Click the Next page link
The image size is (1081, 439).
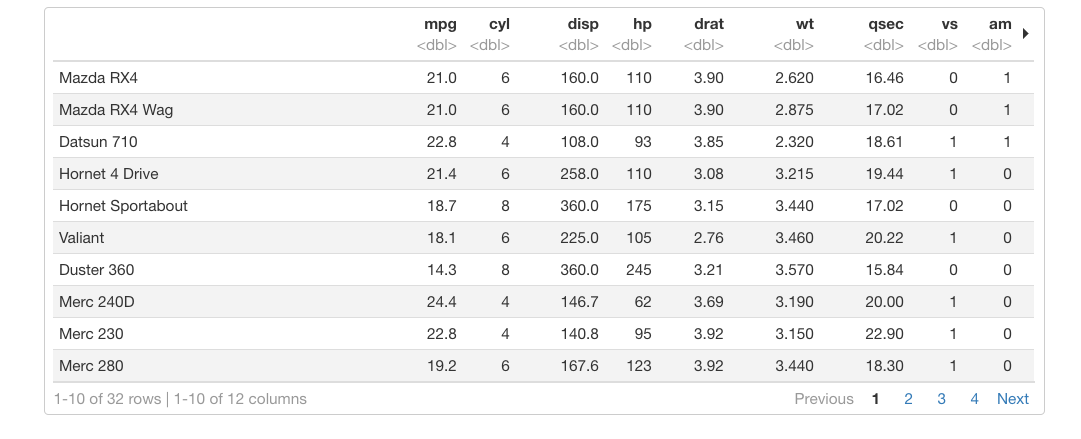(x=1012, y=399)
